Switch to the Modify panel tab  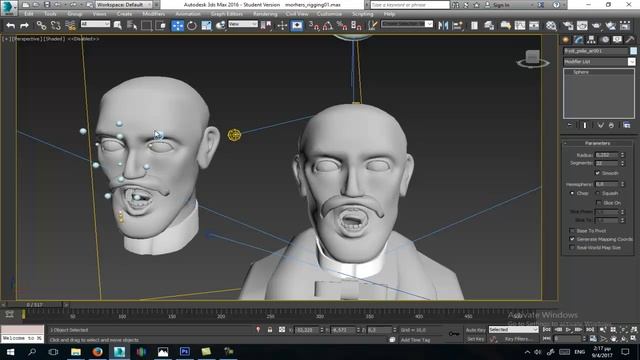(x=579, y=40)
